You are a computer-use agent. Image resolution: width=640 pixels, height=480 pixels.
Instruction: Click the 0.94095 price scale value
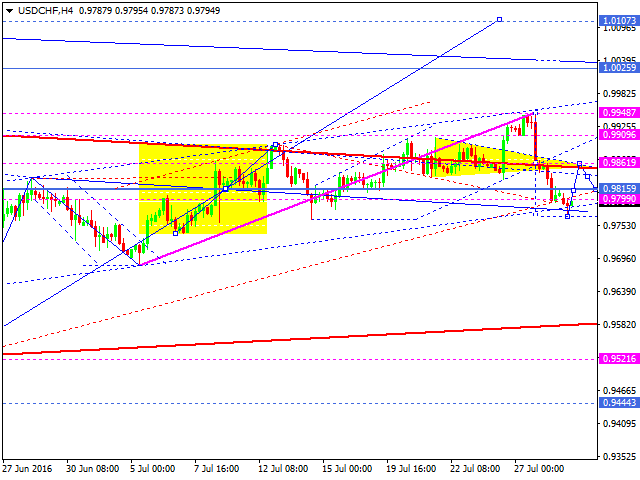point(619,424)
